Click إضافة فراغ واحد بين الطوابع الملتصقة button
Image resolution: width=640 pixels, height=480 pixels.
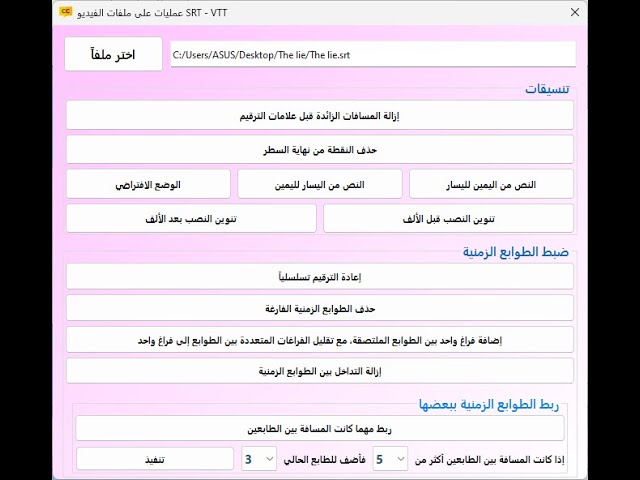pos(320,340)
